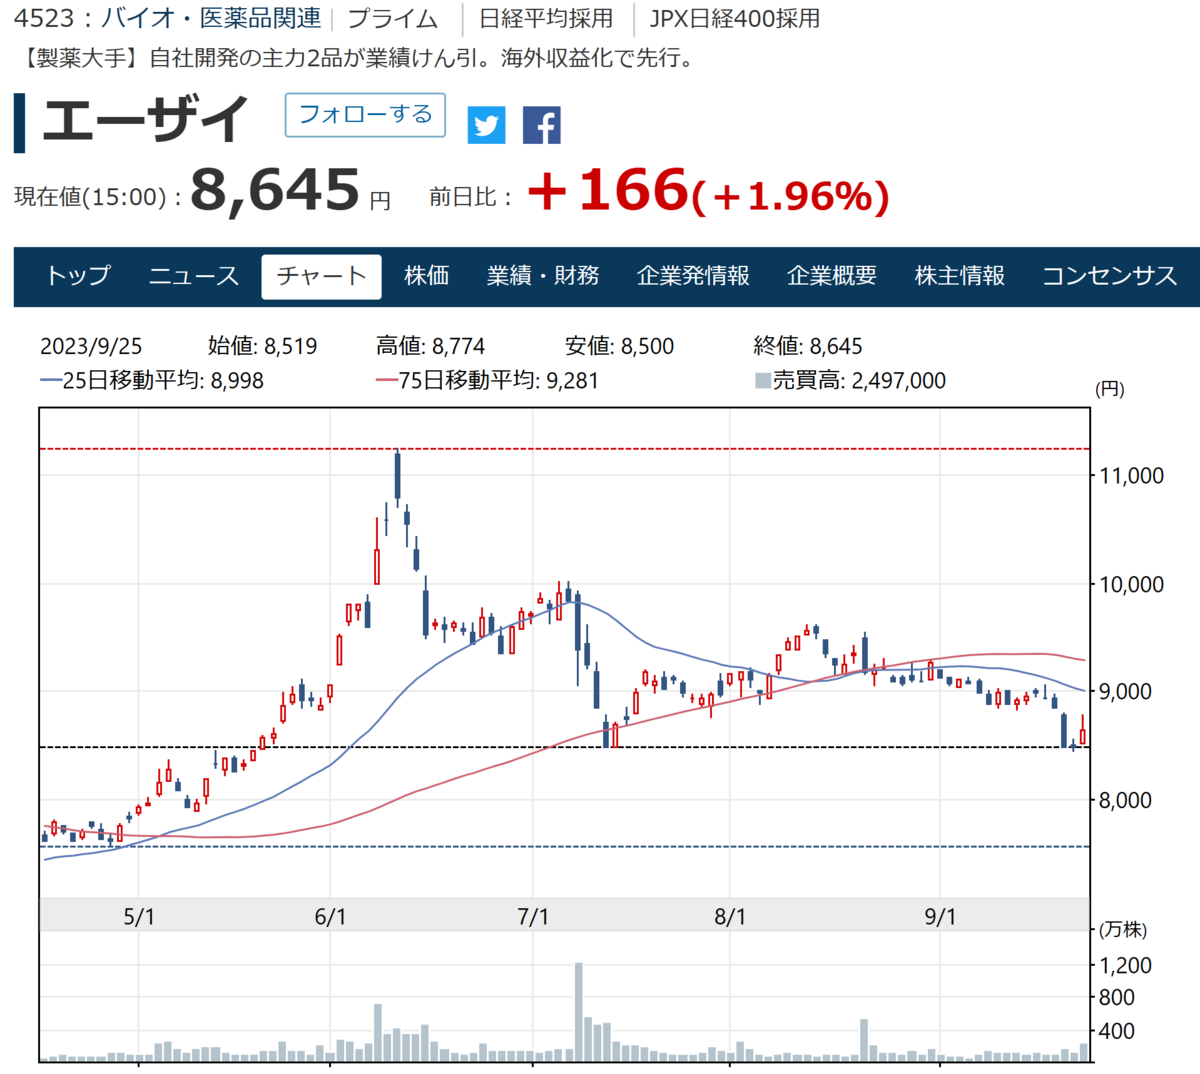
Task: Click the 8/1 date axis label
Action: click(730, 917)
